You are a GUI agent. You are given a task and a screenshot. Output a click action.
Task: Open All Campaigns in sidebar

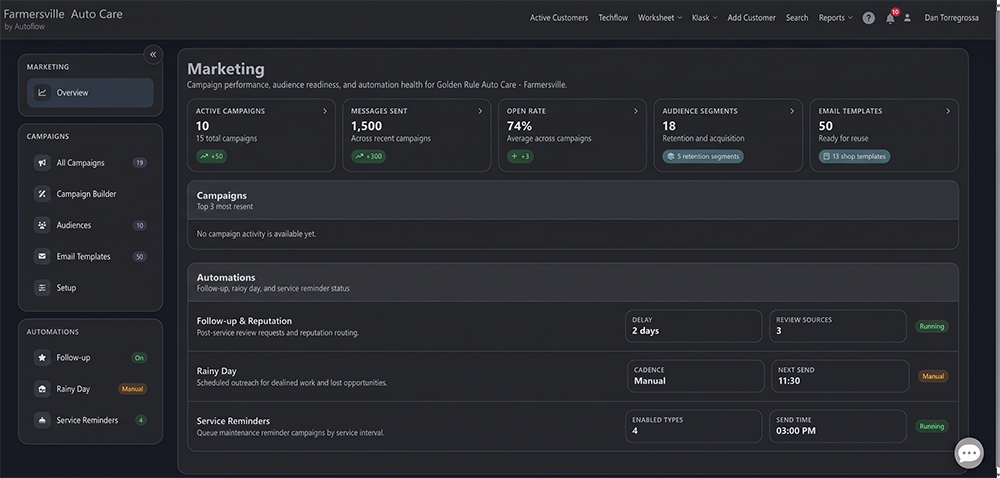coord(90,163)
